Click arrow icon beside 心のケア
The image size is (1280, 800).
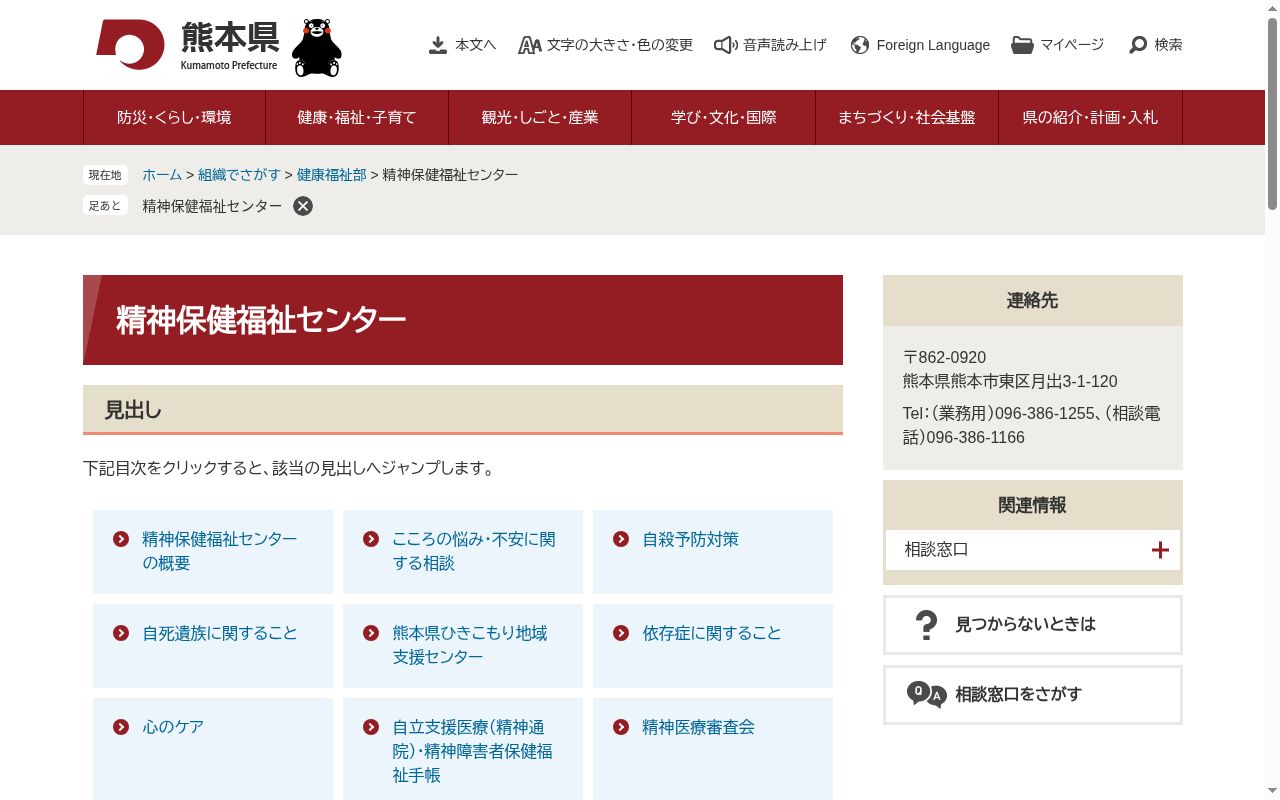[x=121, y=727]
